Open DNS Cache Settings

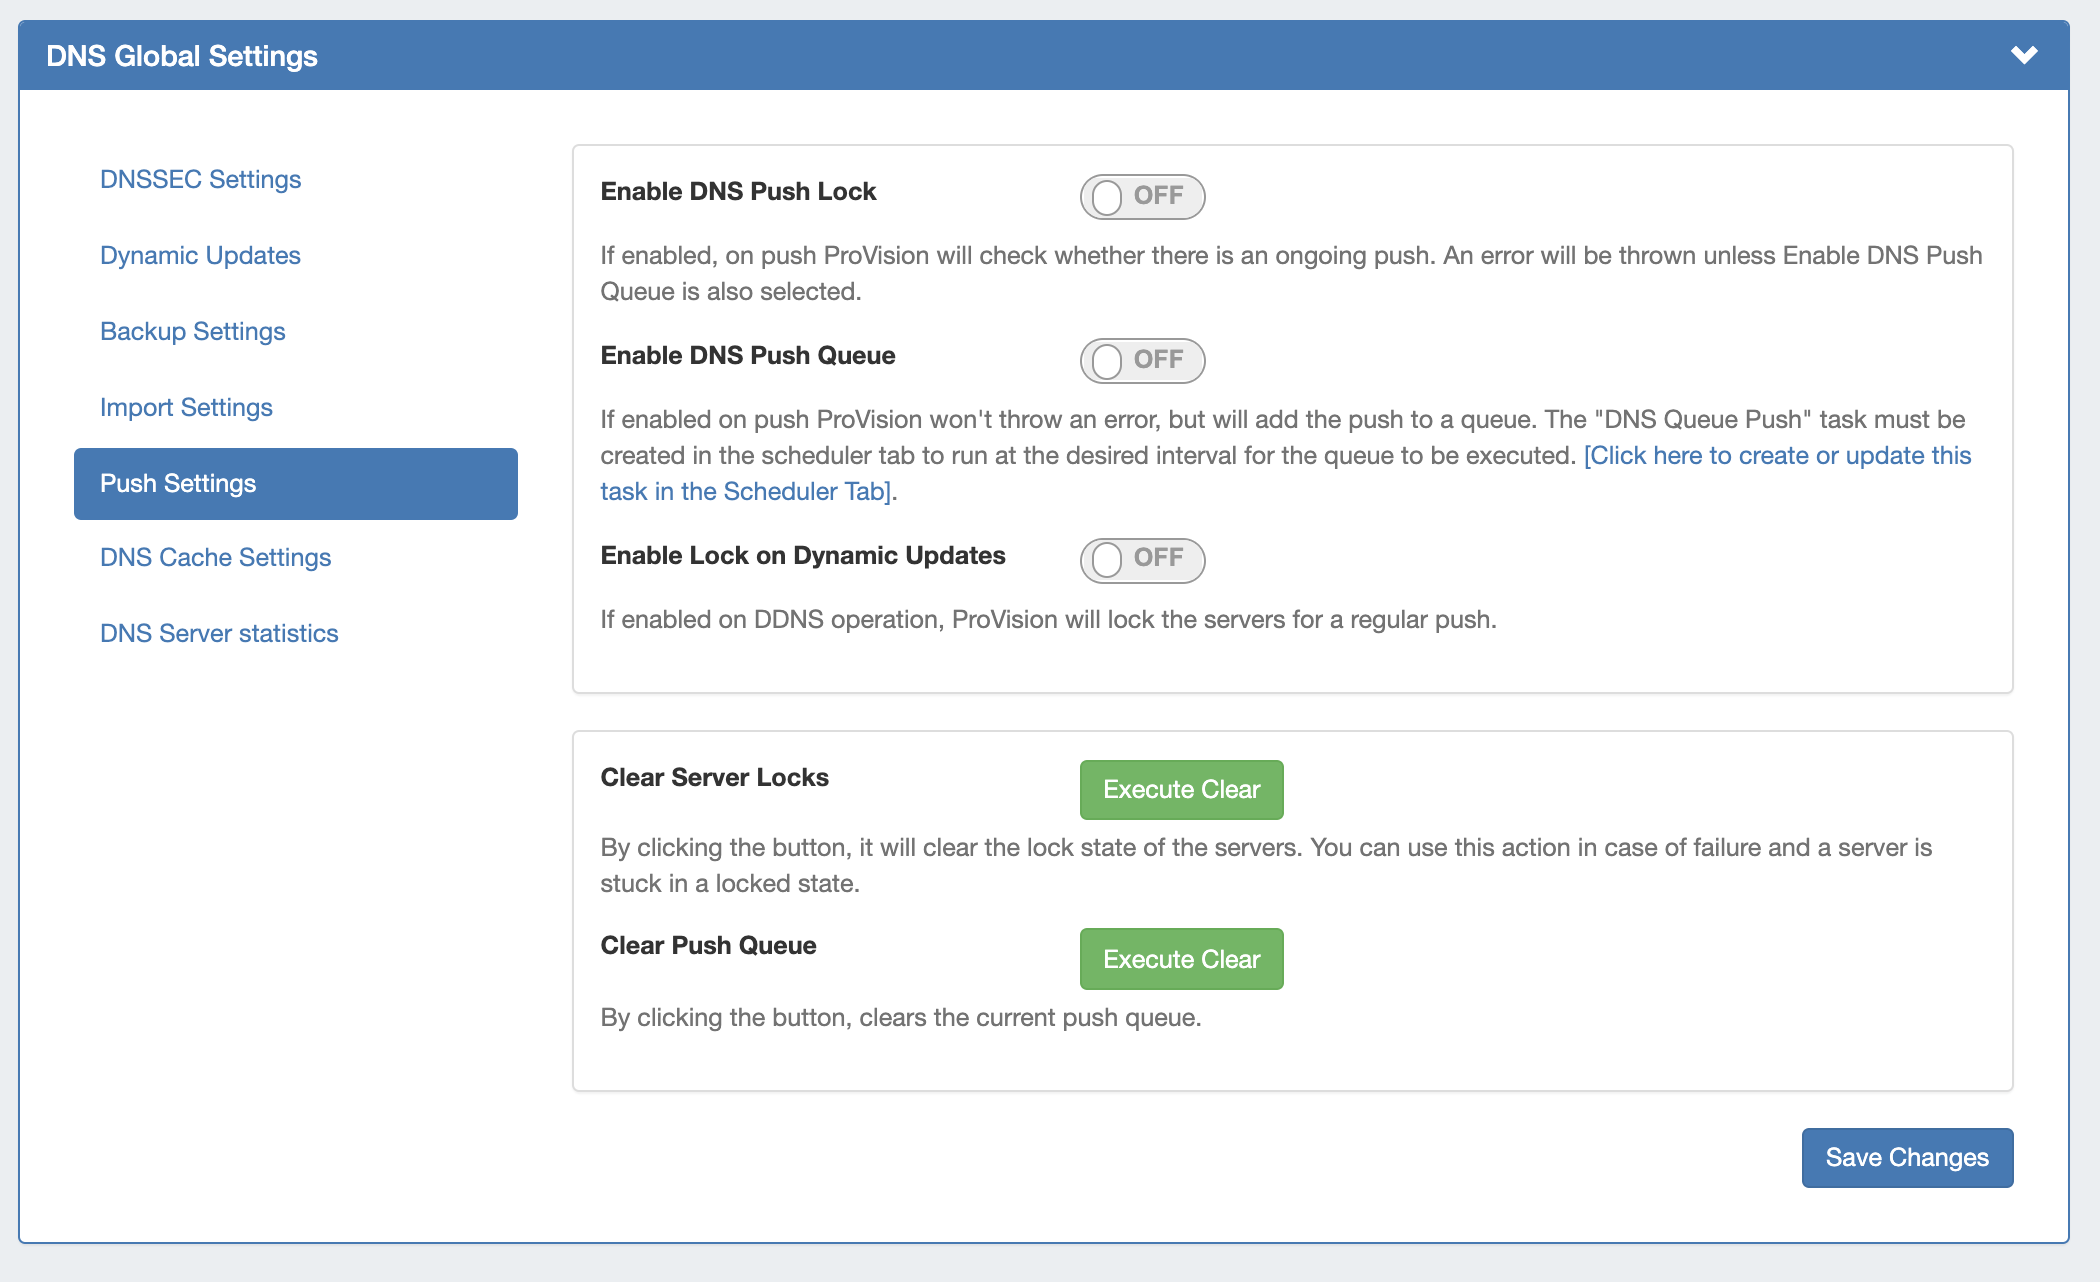tap(215, 557)
